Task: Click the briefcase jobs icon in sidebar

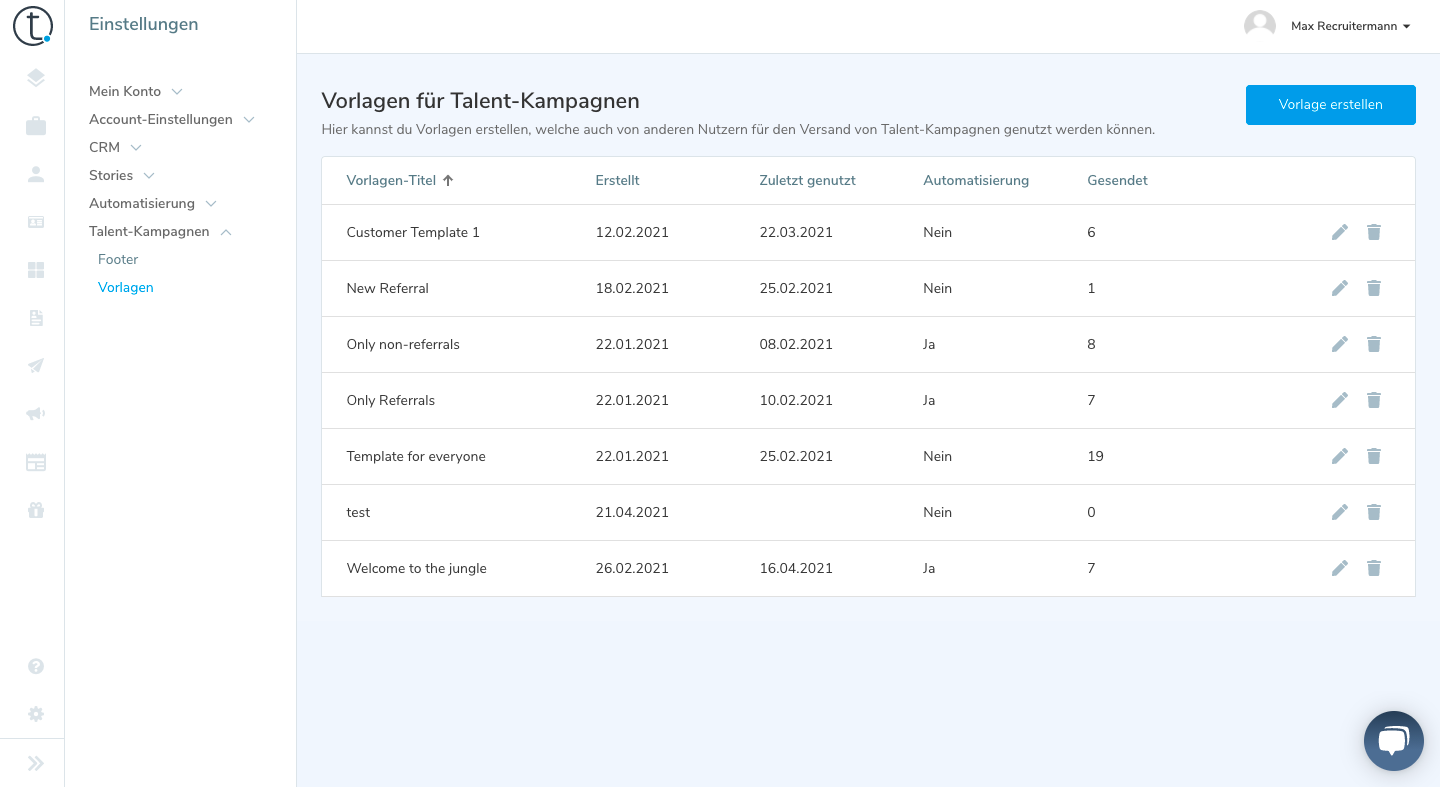Action: tap(36, 126)
